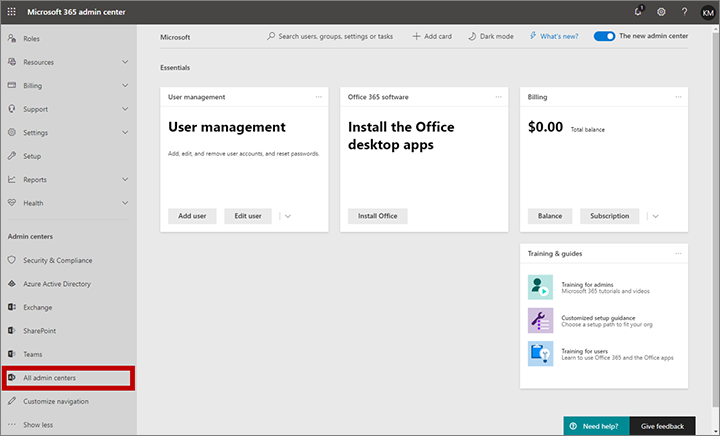Open the KM account avatar
Image resolution: width=720 pixels, height=436 pixels.
click(708, 12)
